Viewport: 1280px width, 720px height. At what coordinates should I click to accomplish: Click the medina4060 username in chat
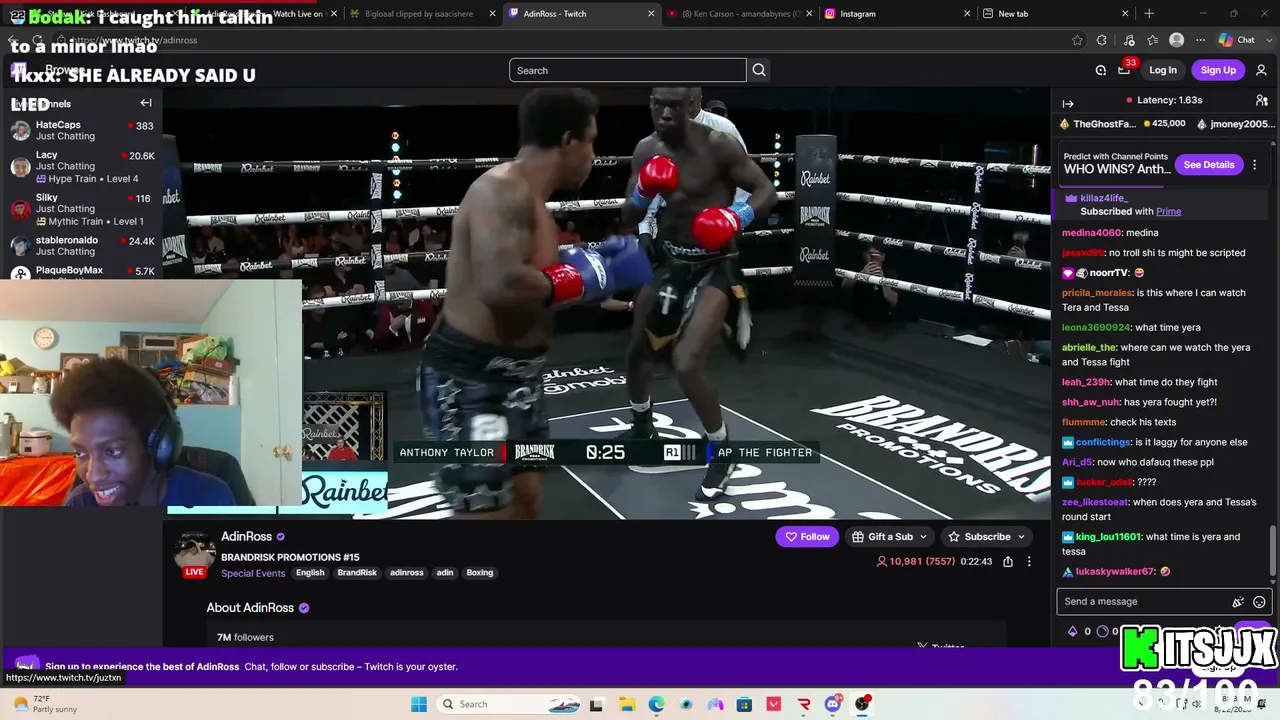click(x=1092, y=233)
